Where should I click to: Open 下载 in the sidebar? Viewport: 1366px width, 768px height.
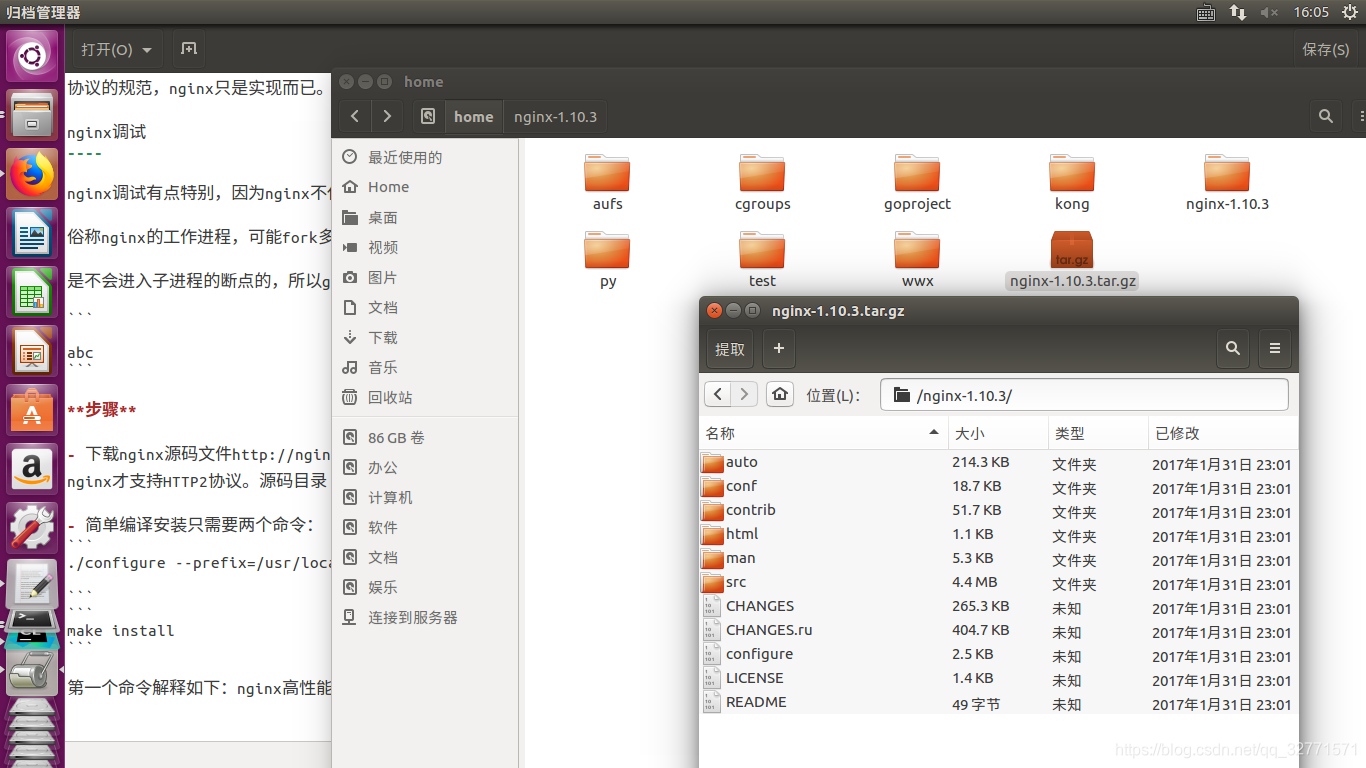[383, 337]
